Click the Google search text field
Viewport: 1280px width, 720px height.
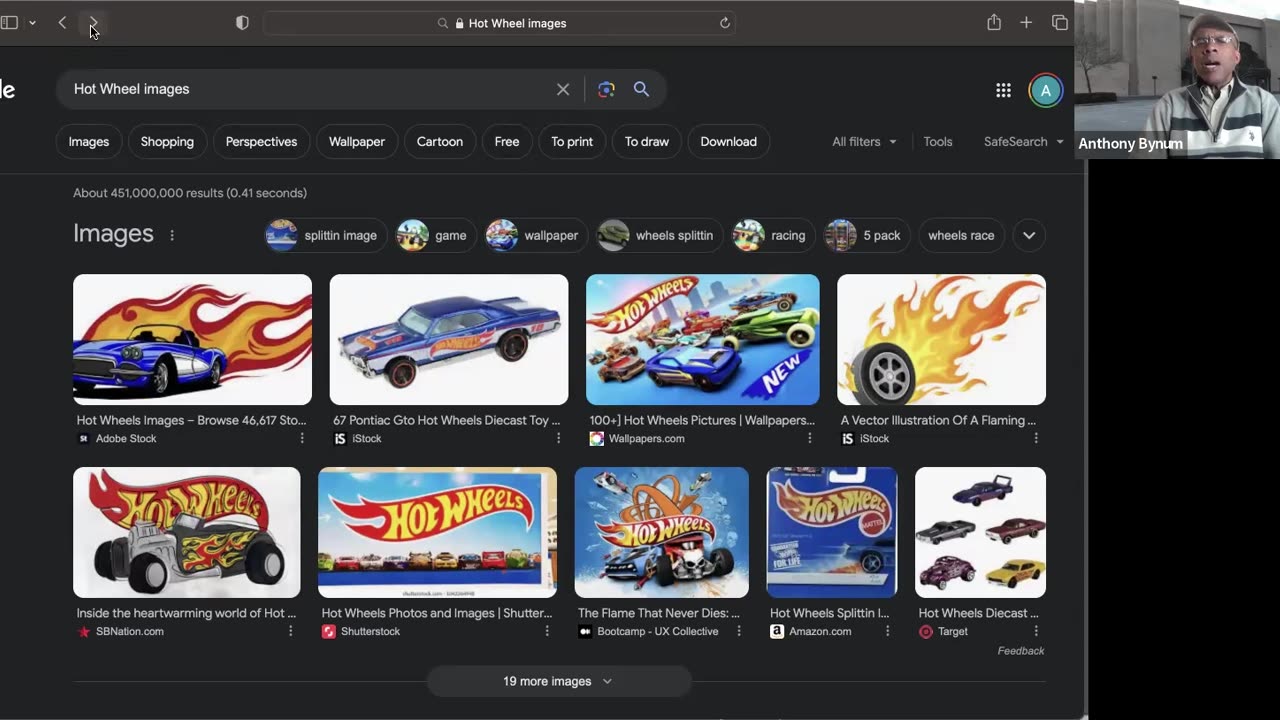[x=310, y=89]
